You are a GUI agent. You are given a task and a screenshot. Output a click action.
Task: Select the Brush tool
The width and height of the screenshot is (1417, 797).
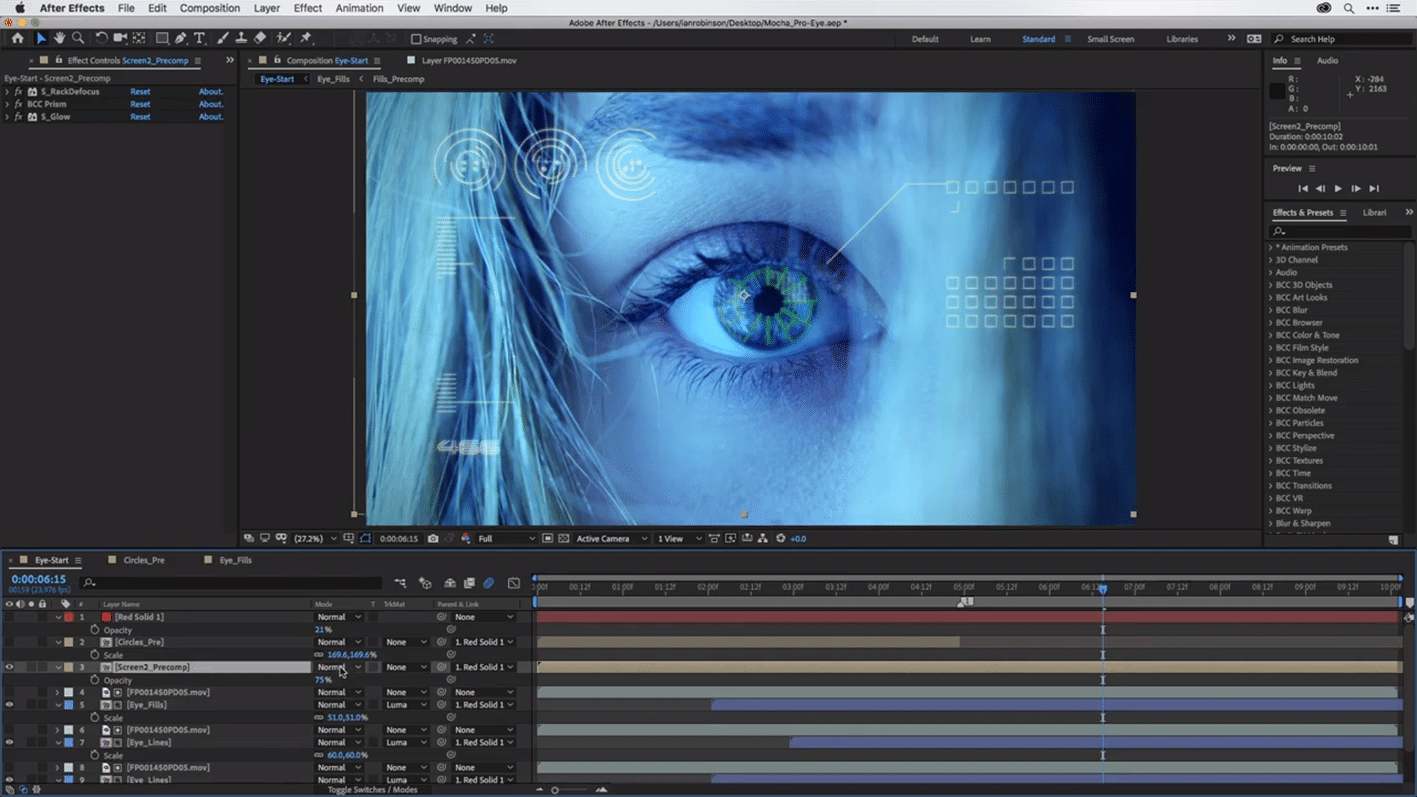(223, 38)
